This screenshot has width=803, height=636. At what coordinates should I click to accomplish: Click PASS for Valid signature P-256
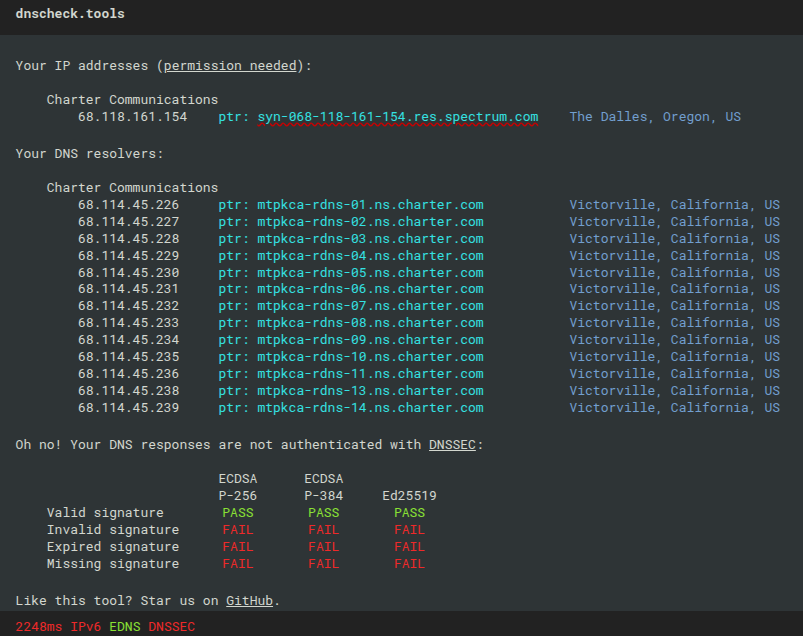238,513
